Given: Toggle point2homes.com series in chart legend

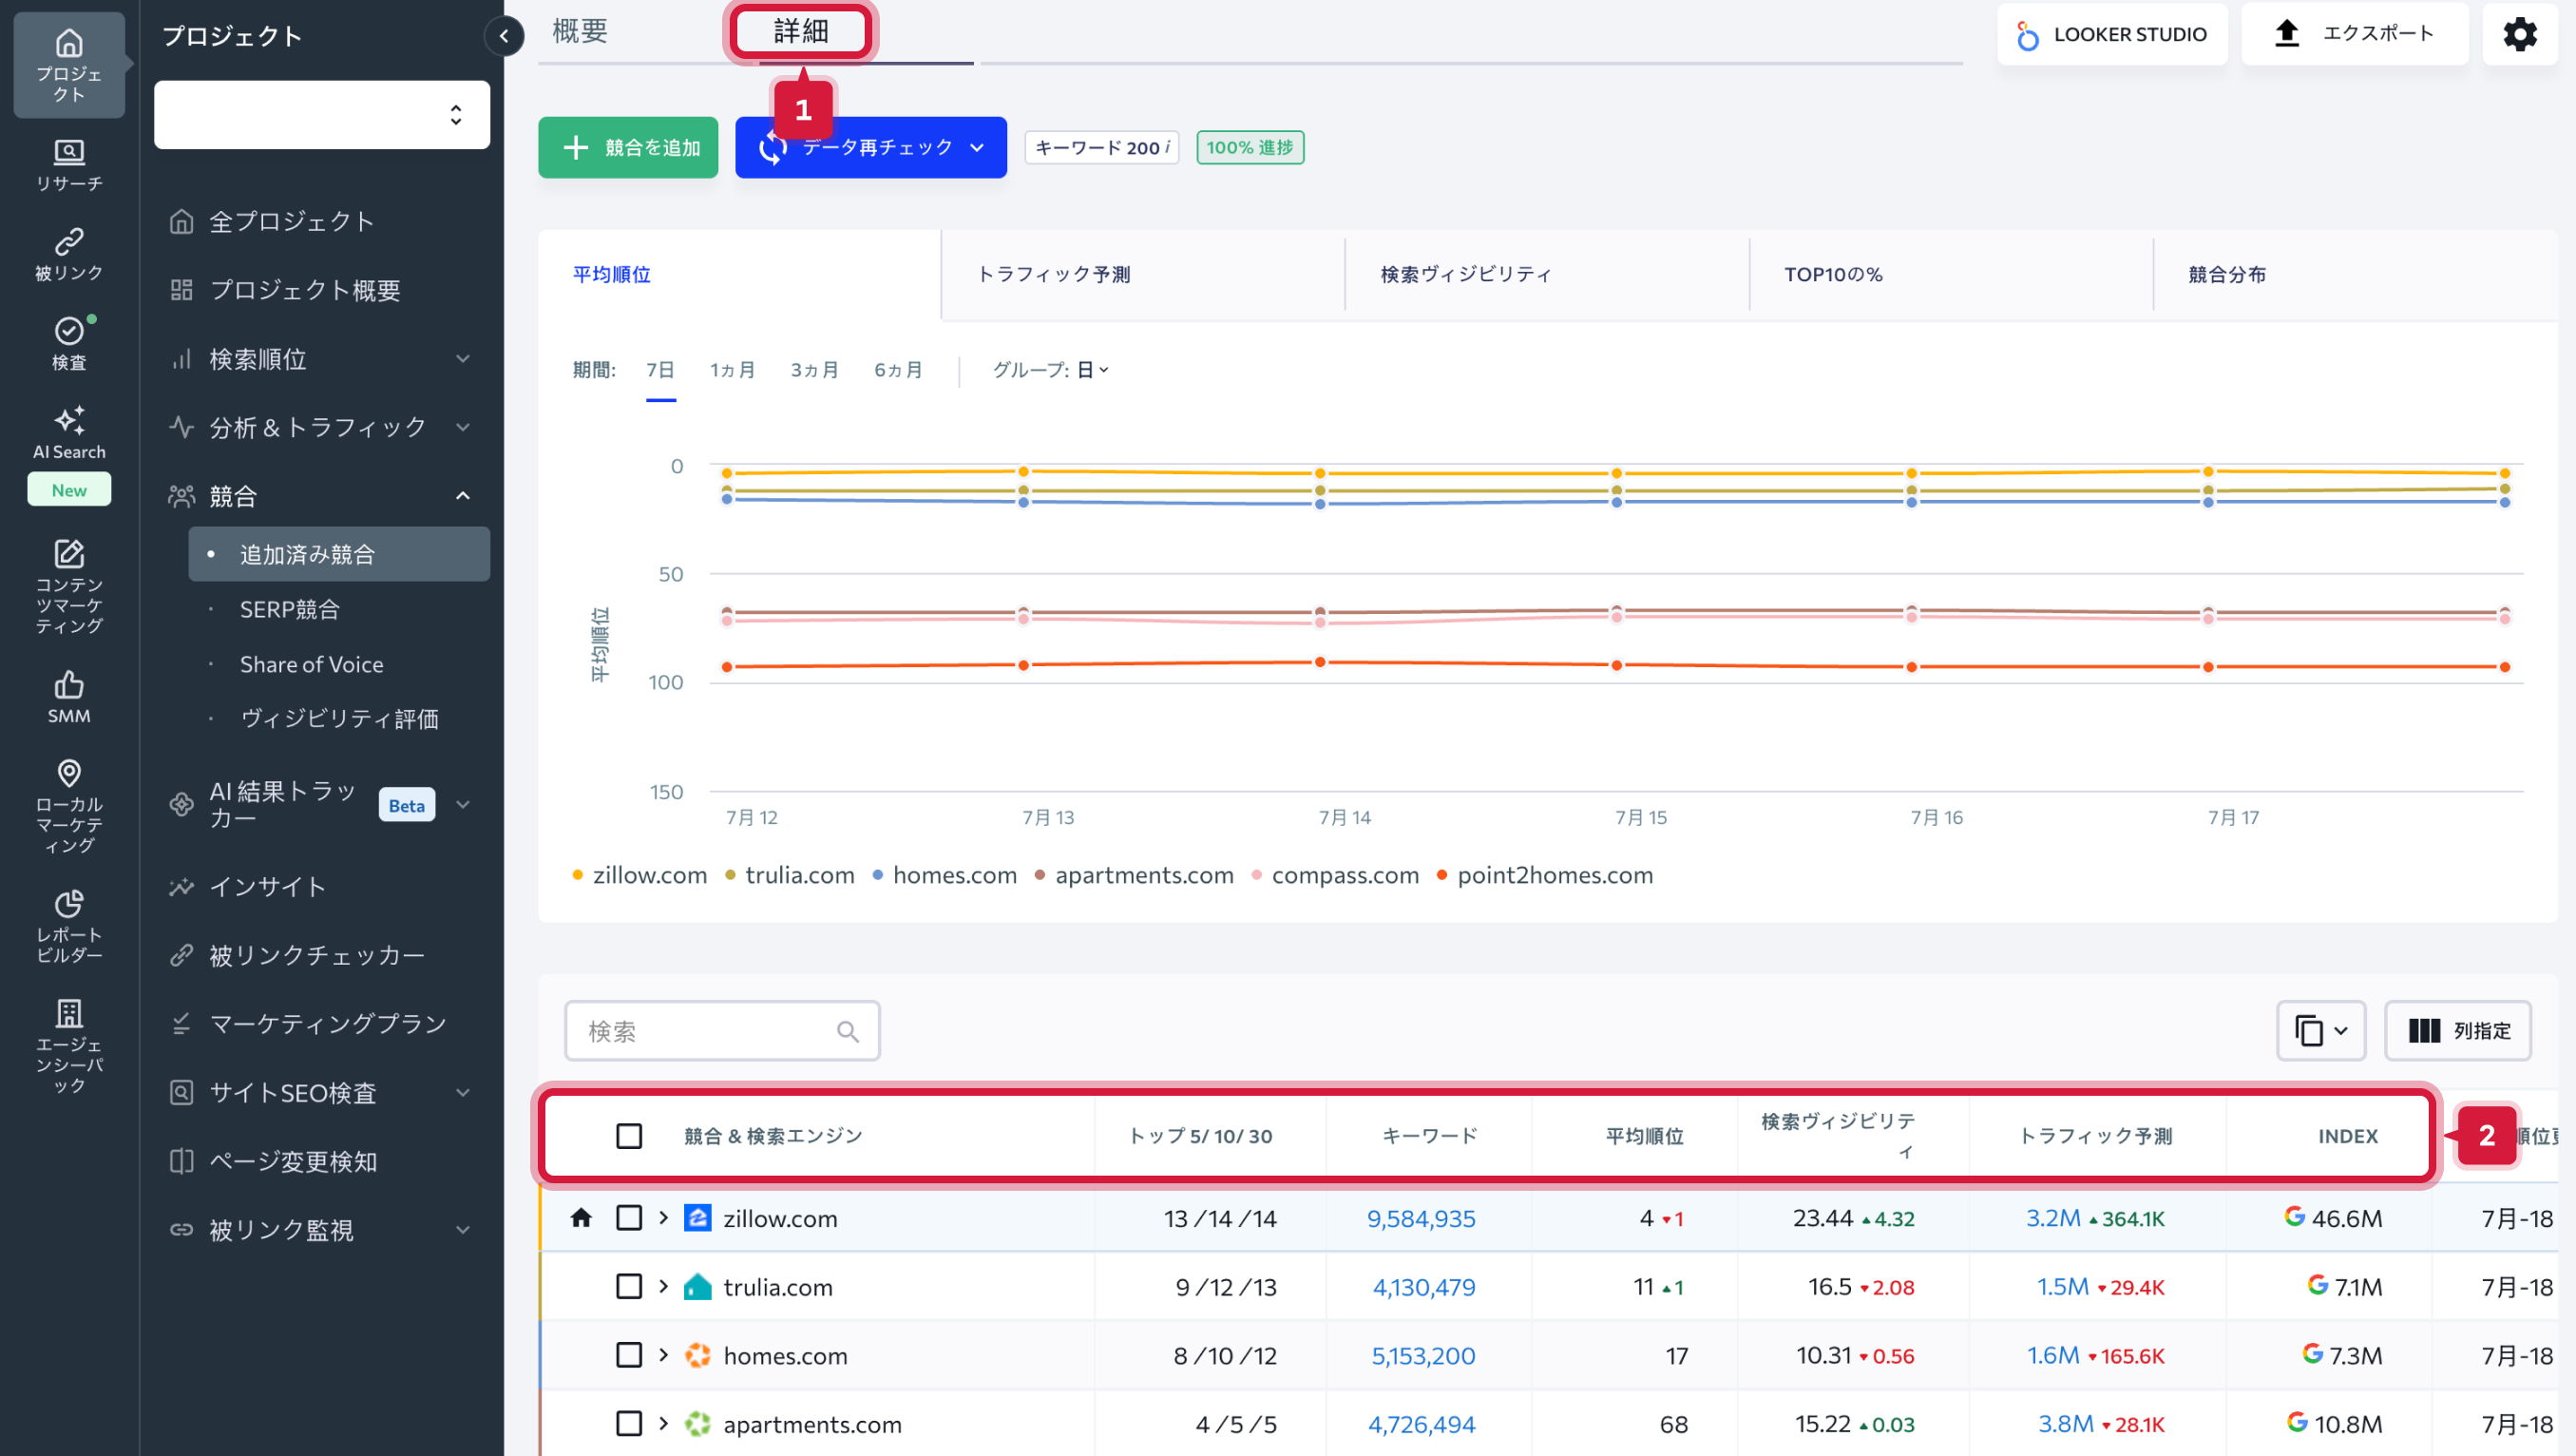Looking at the screenshot, I should click(1545, 875).
